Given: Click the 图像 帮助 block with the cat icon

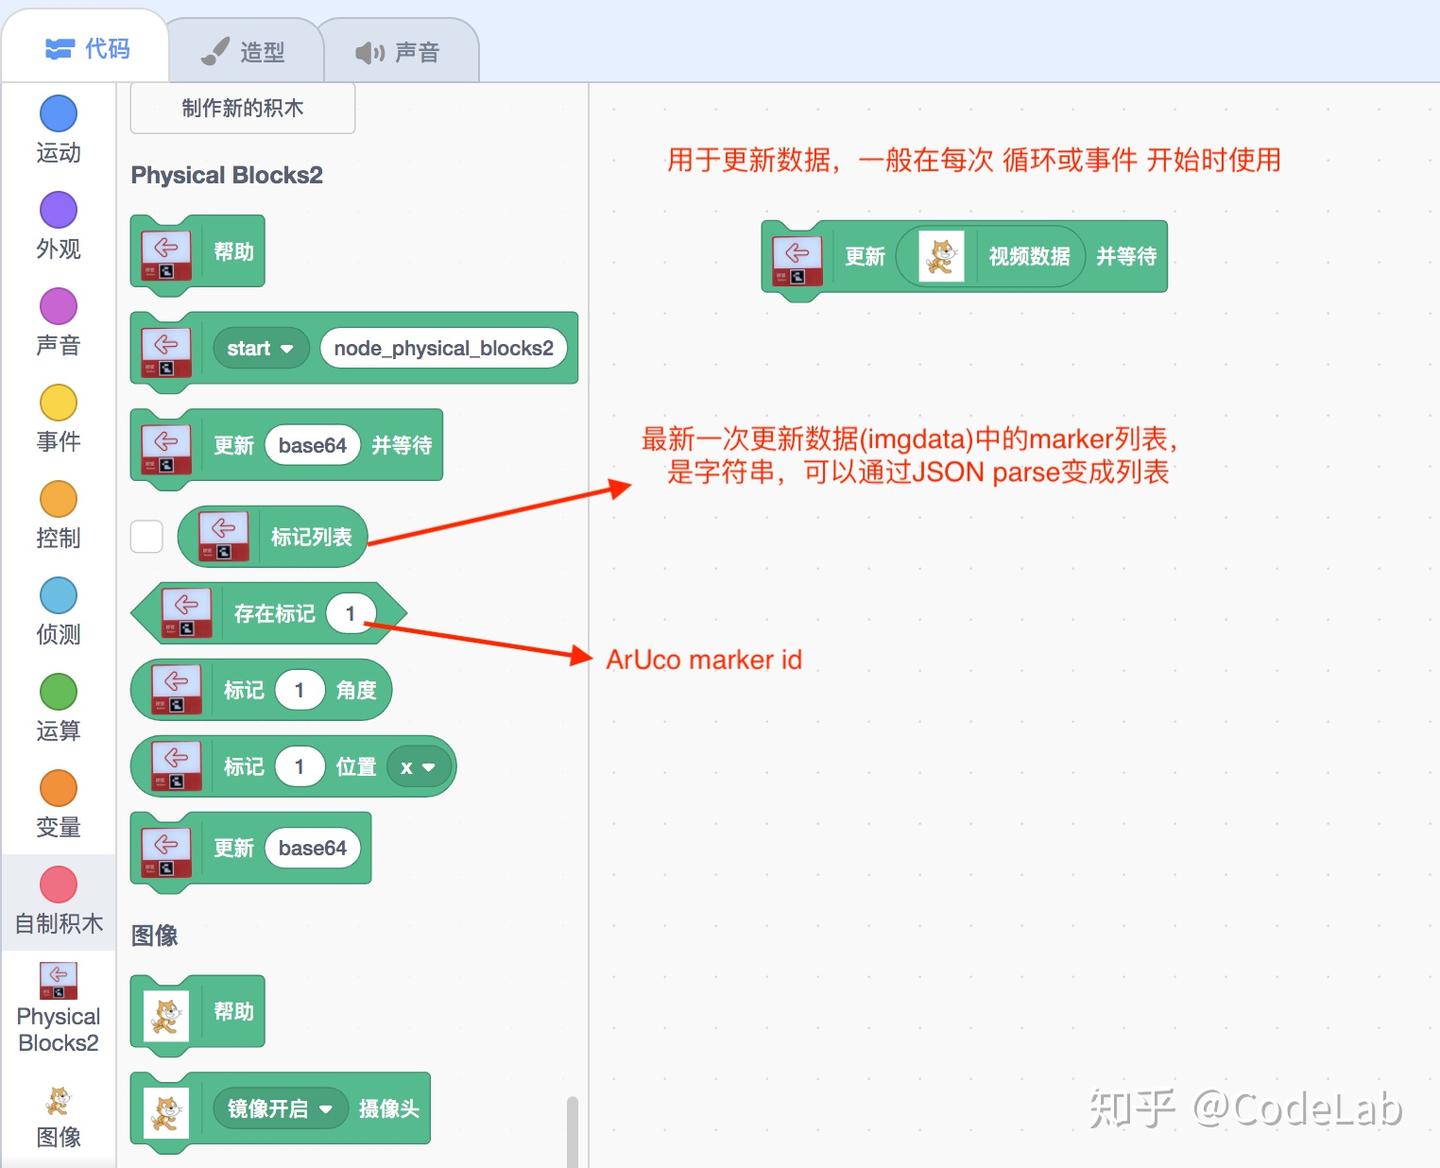Looking at the screenshot, I should pyautogui.click(x=198, y=1013).
